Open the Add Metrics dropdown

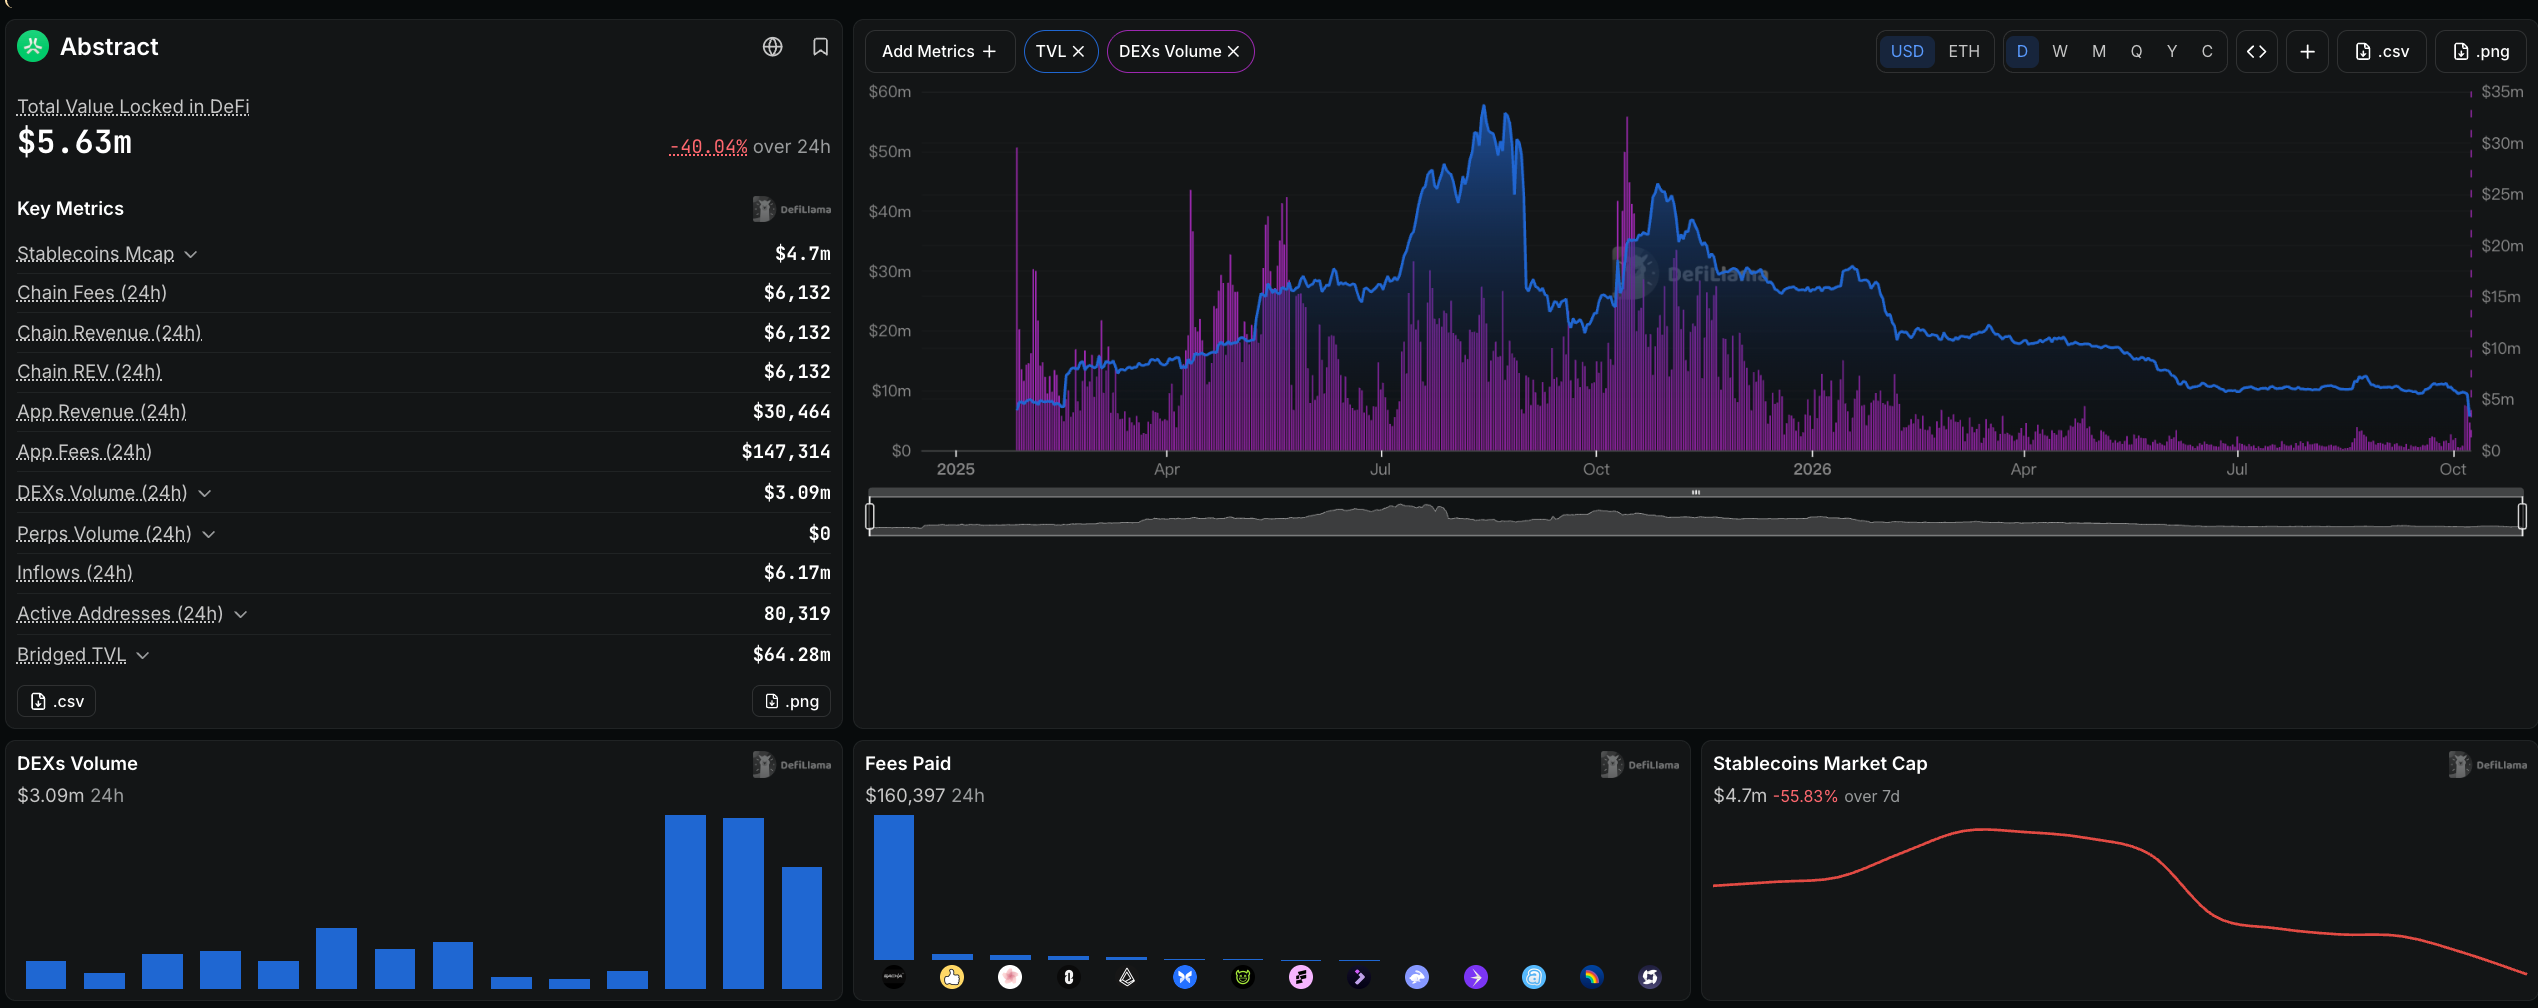pos(940,52)
